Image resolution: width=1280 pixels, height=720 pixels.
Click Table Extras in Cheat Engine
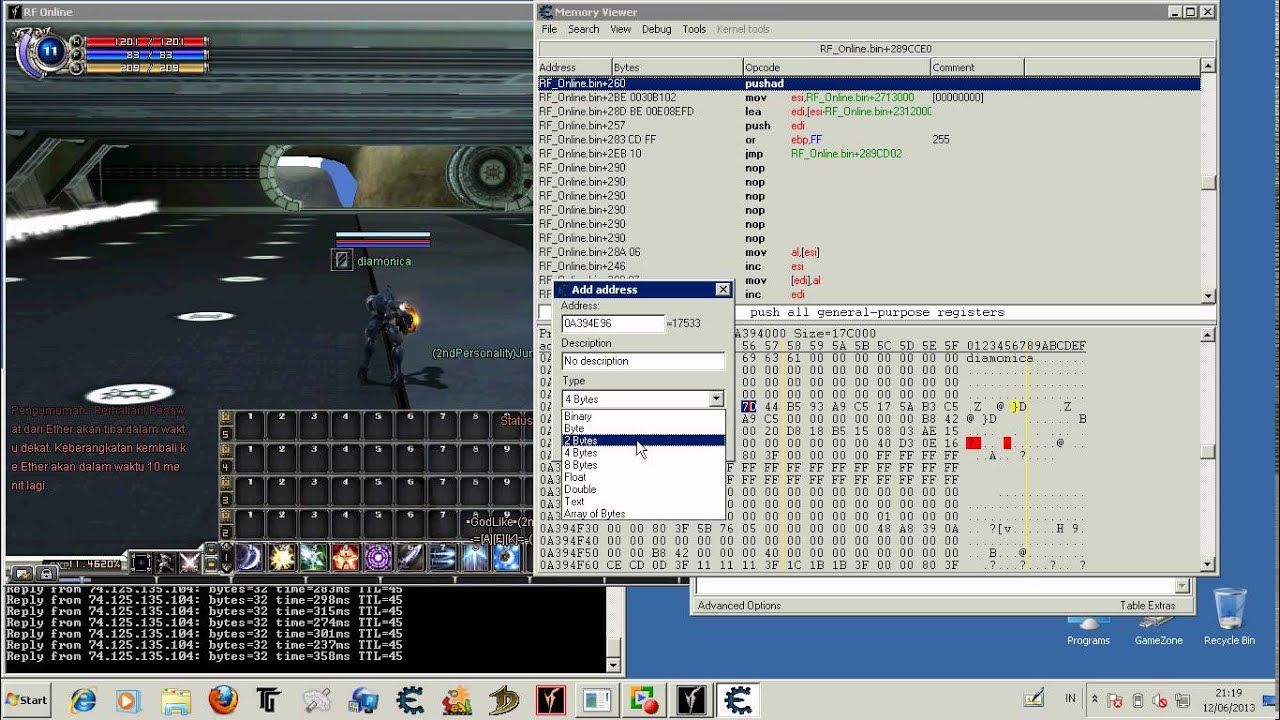(x=1147, y=606)
